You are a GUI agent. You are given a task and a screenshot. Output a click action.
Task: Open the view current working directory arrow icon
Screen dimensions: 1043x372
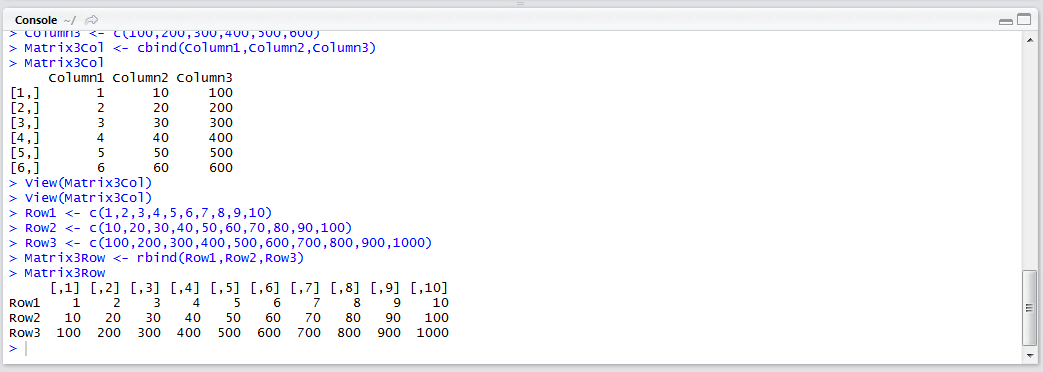tap(92, 20)
